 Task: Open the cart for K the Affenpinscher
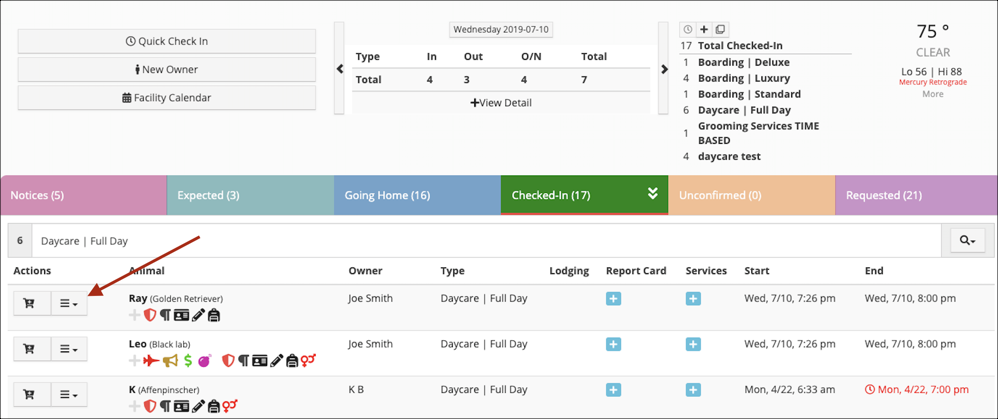pos(32,395)
